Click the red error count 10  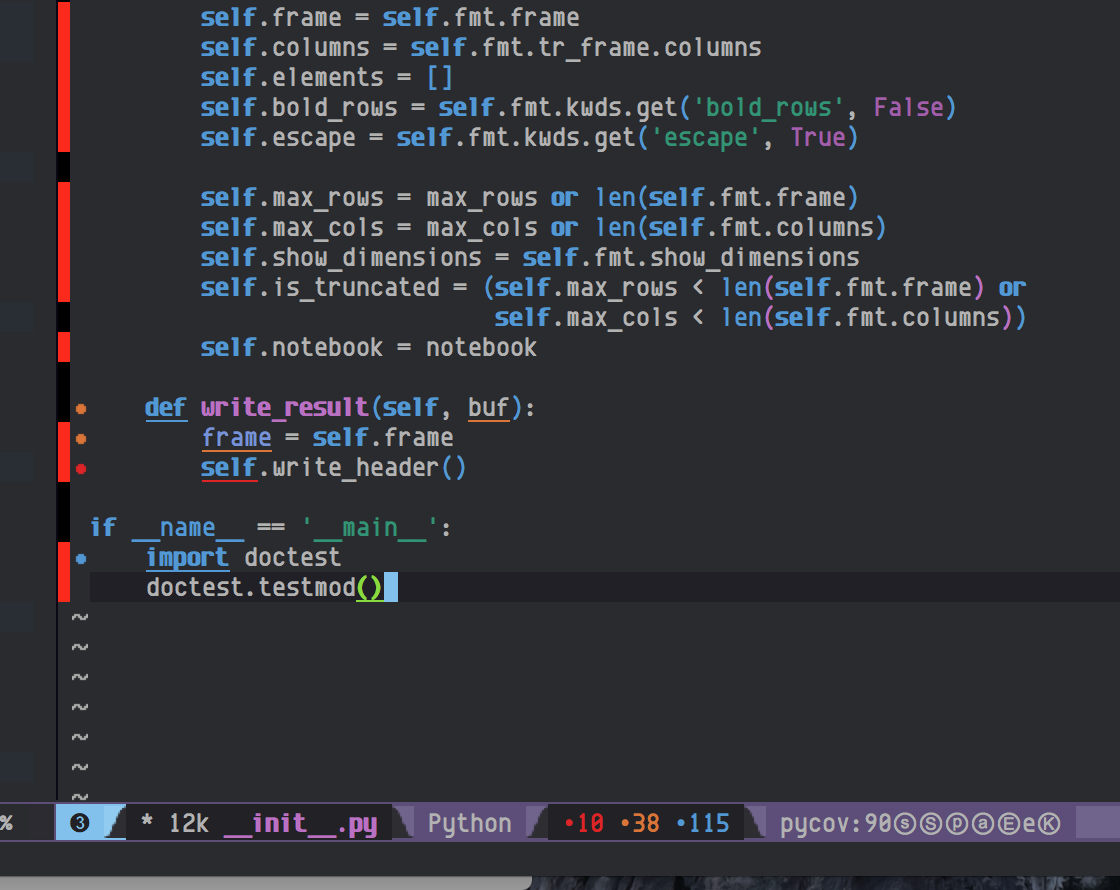point(584,824)
